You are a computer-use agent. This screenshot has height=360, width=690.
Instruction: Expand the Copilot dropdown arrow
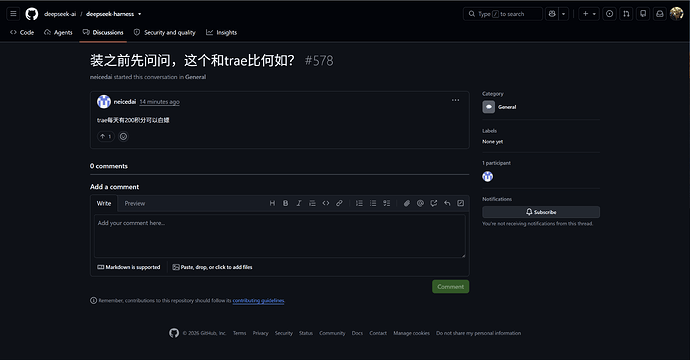tap(563, 14)
